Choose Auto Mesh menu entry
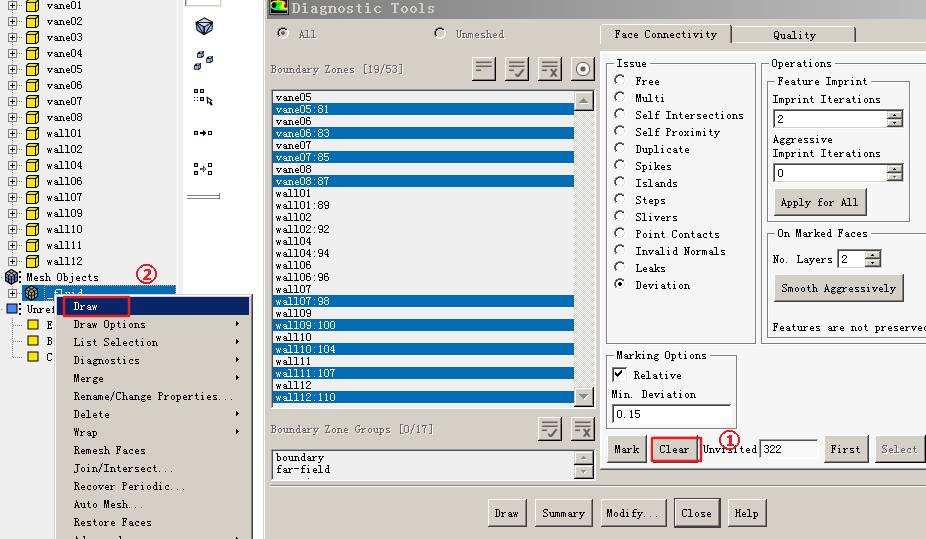Viewport: 926px width, 539px height. tap(155, 504)
